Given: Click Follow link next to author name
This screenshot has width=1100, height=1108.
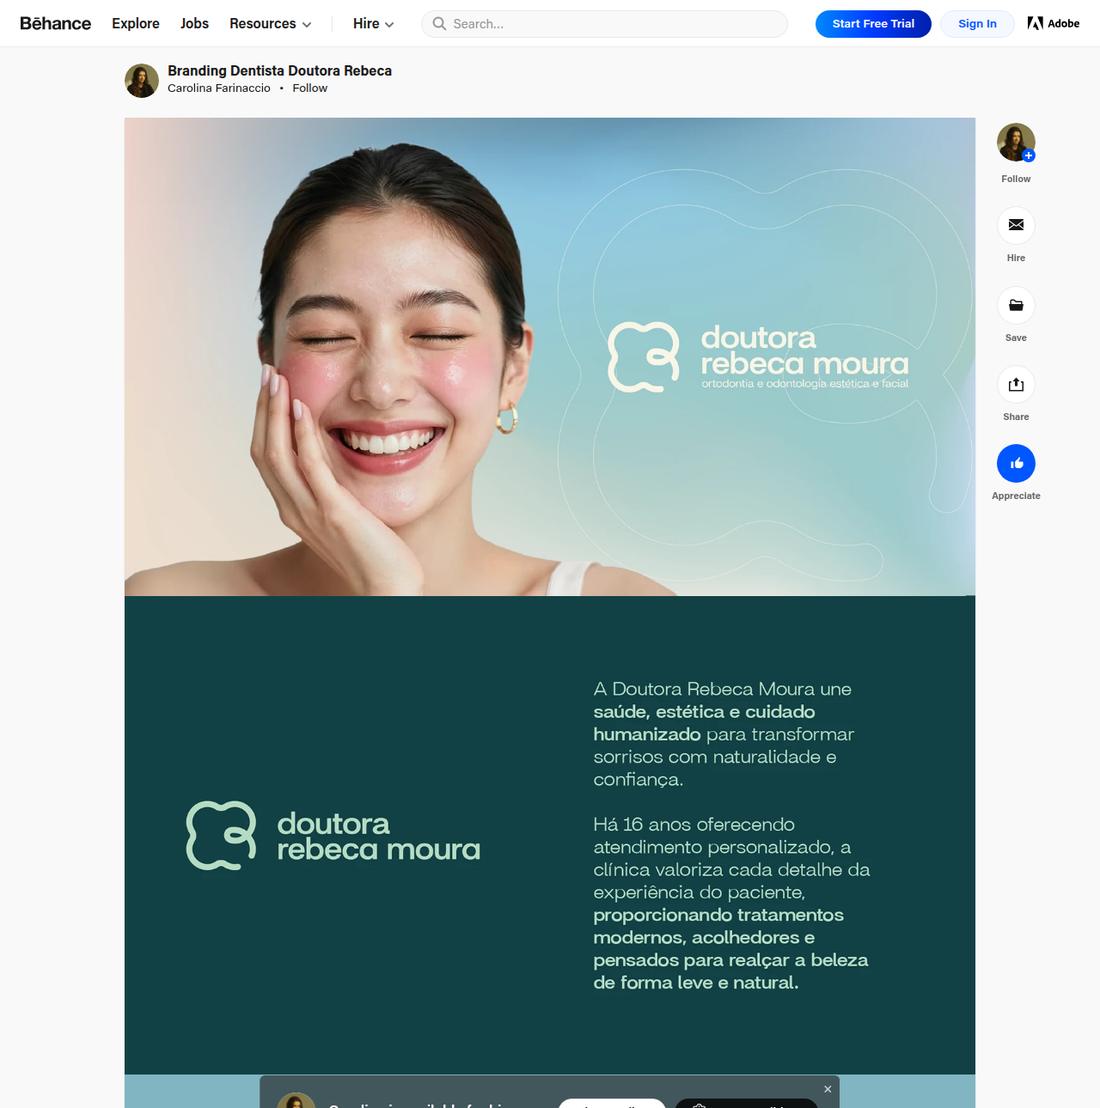Looking at the screenshot, I should [310, 88].
